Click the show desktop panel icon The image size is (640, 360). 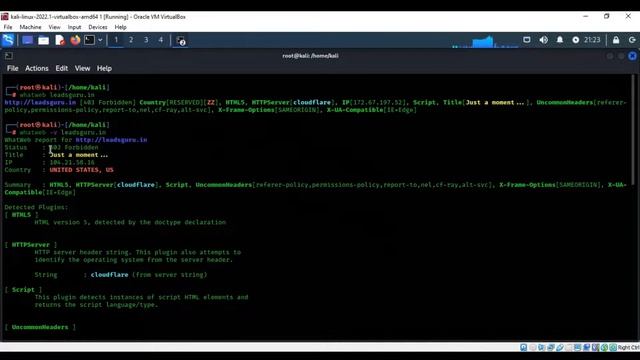coord(27,40)
